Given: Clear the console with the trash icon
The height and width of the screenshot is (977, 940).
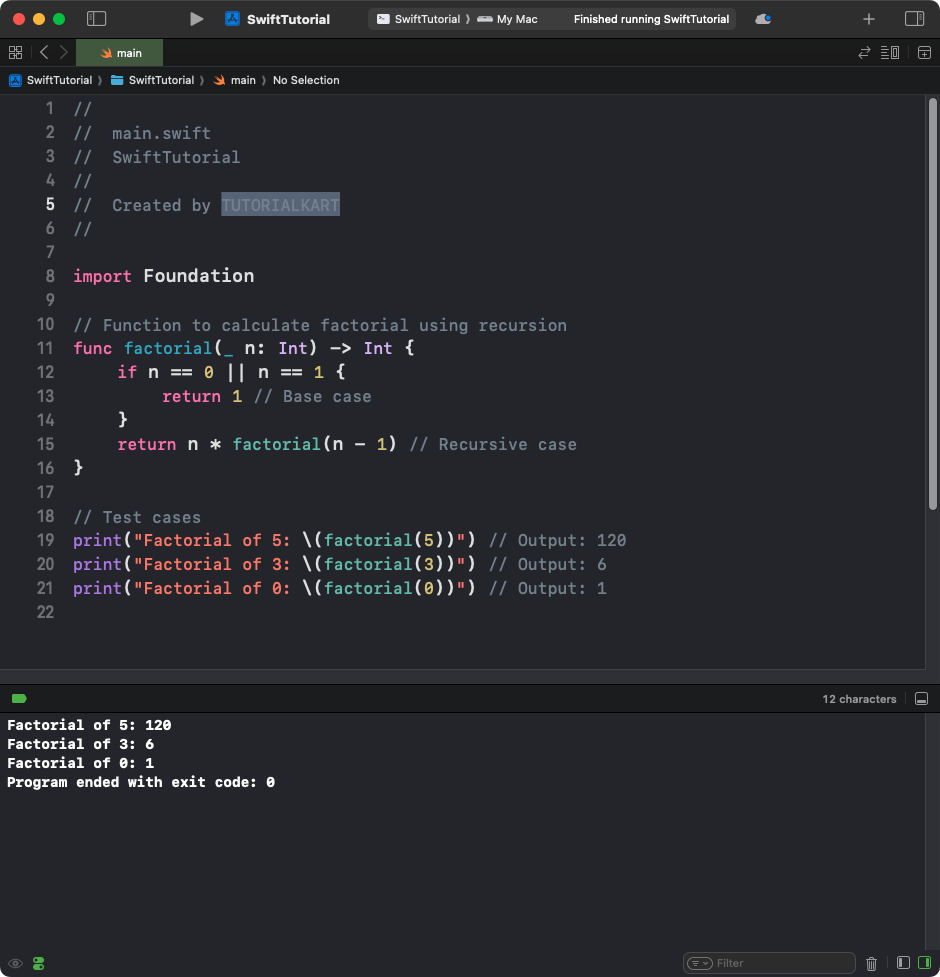Looking at the screenshot, I should pos(871,963).
